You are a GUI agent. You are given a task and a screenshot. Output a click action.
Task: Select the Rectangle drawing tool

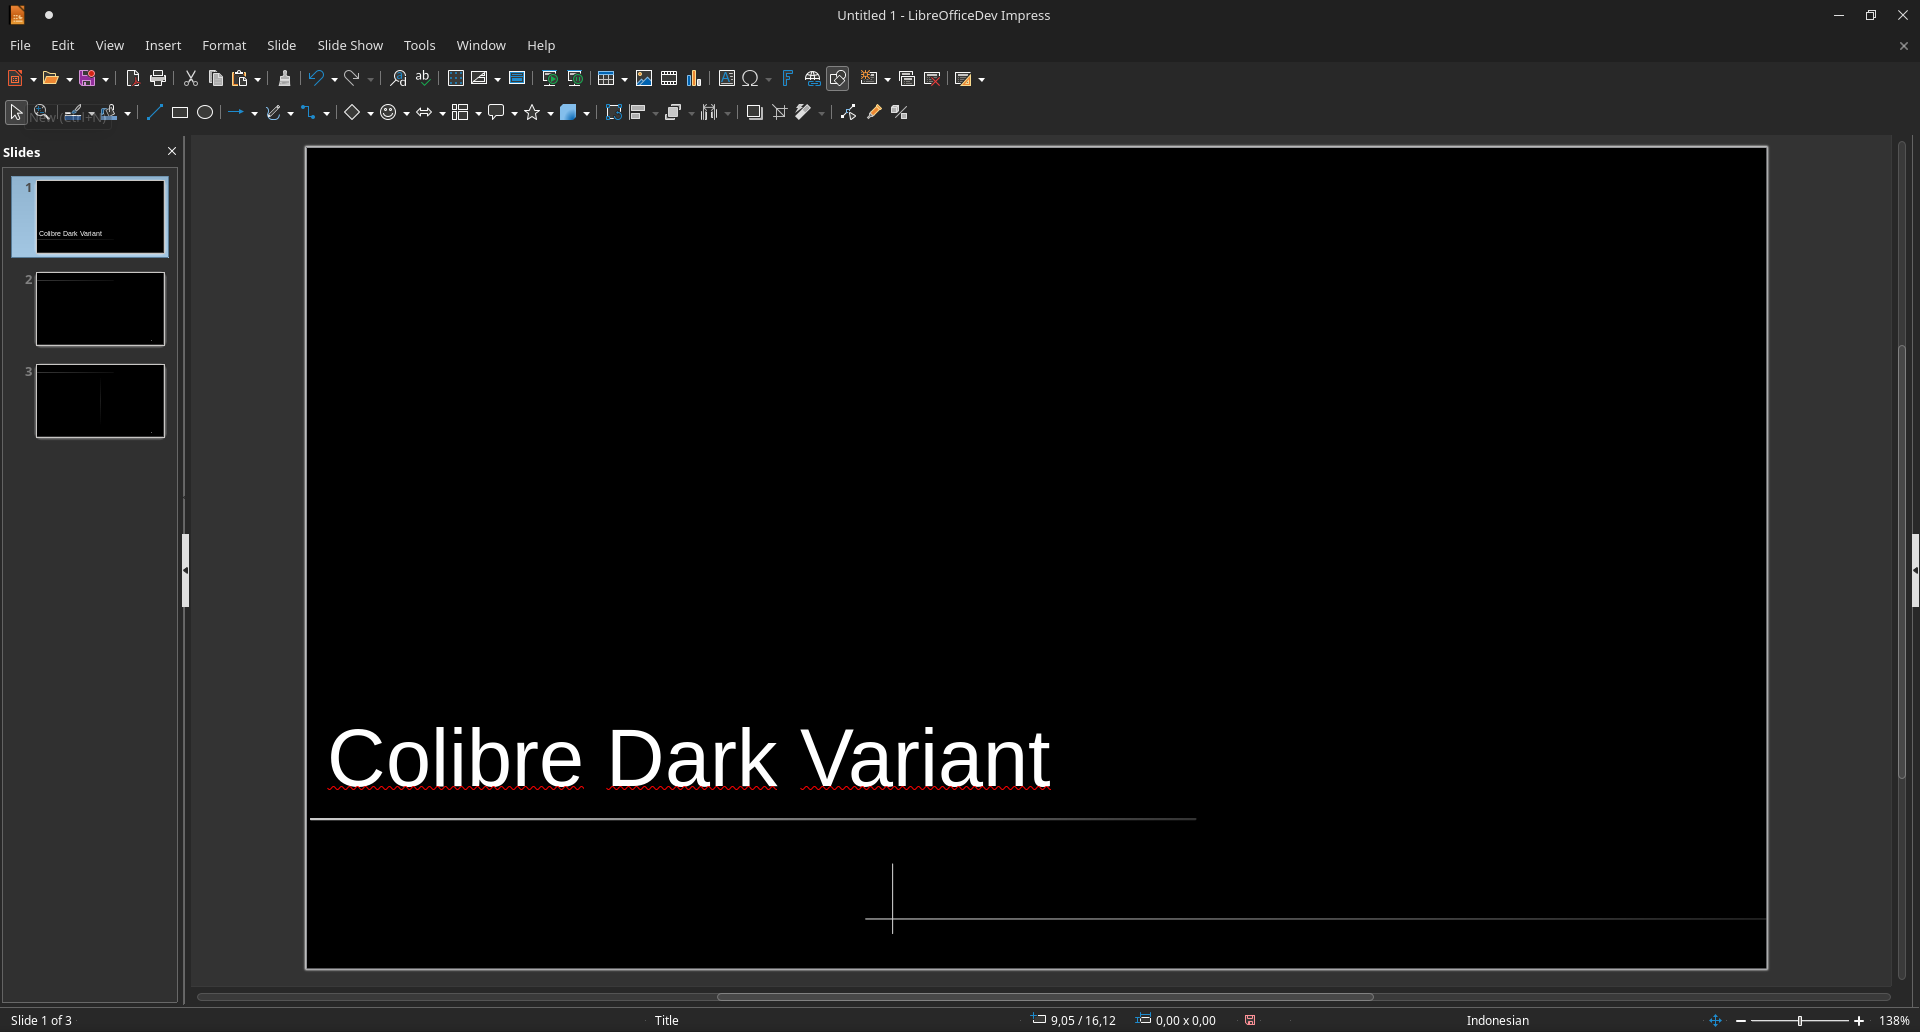(x=180, y=113)
